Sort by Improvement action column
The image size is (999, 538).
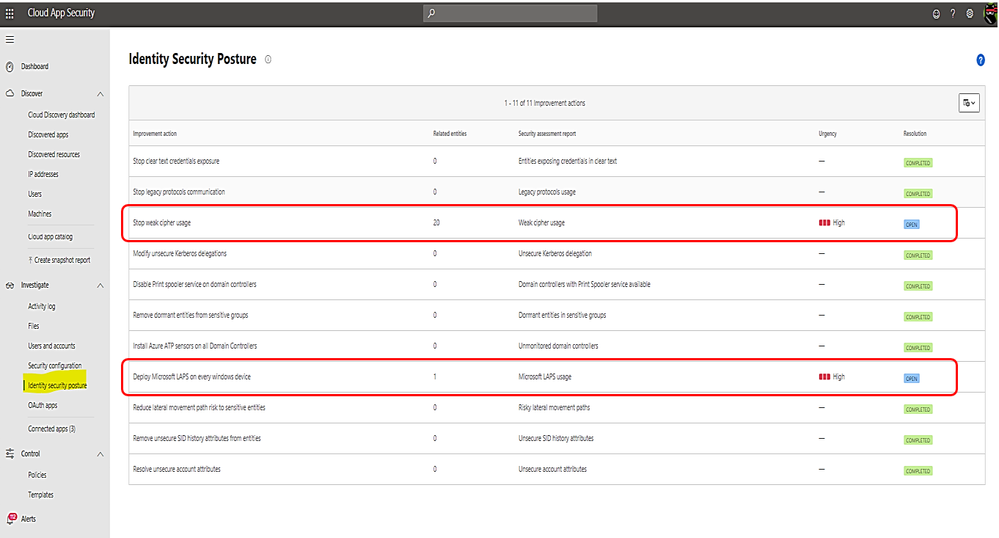pos(155,134)
